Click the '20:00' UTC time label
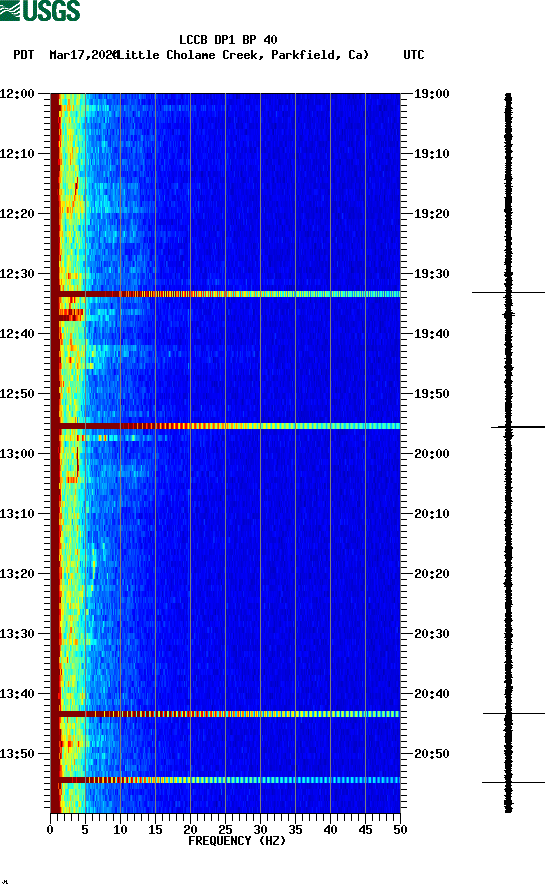 [x=431, y=454]
